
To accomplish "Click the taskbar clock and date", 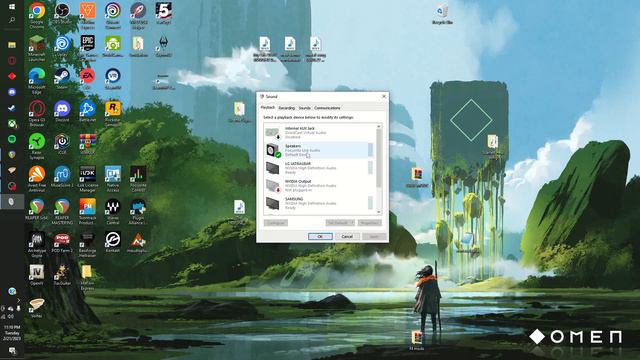I will (x=12, y=333).
